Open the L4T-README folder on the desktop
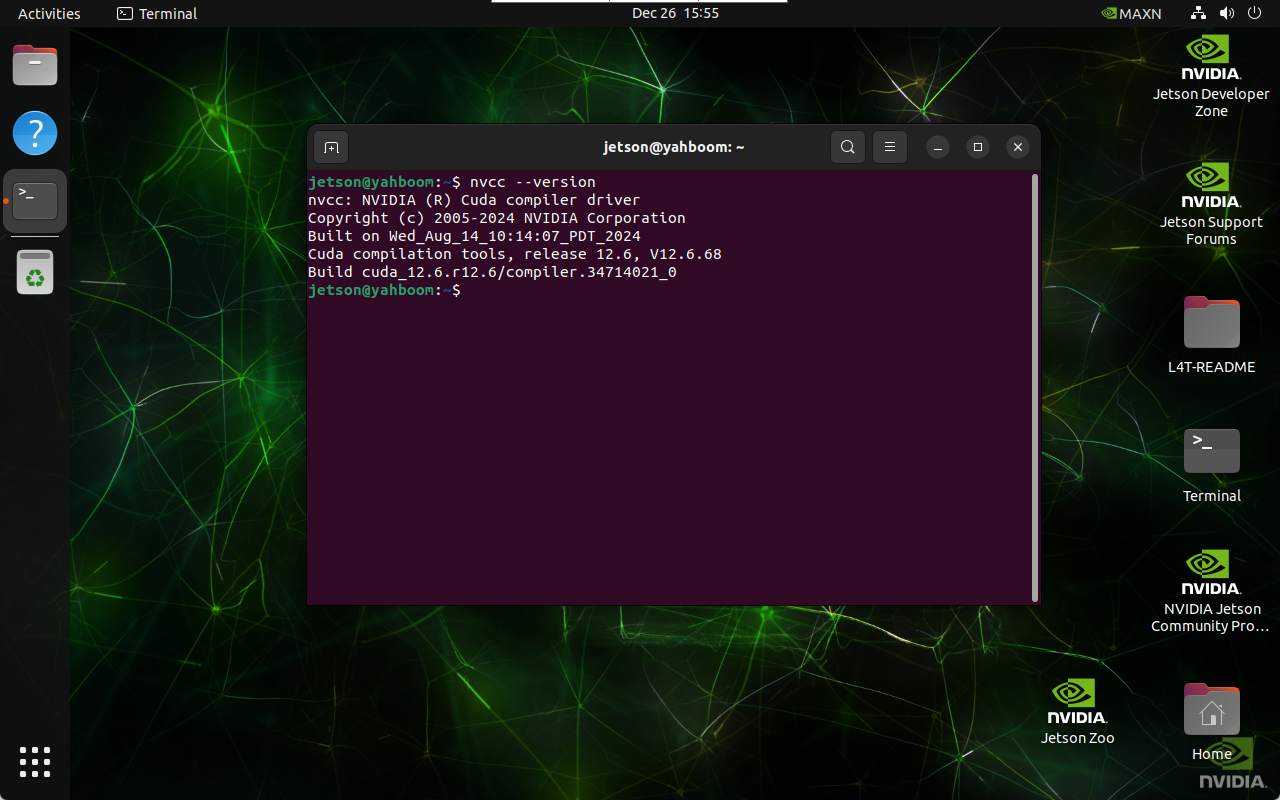 point(1211,323)
